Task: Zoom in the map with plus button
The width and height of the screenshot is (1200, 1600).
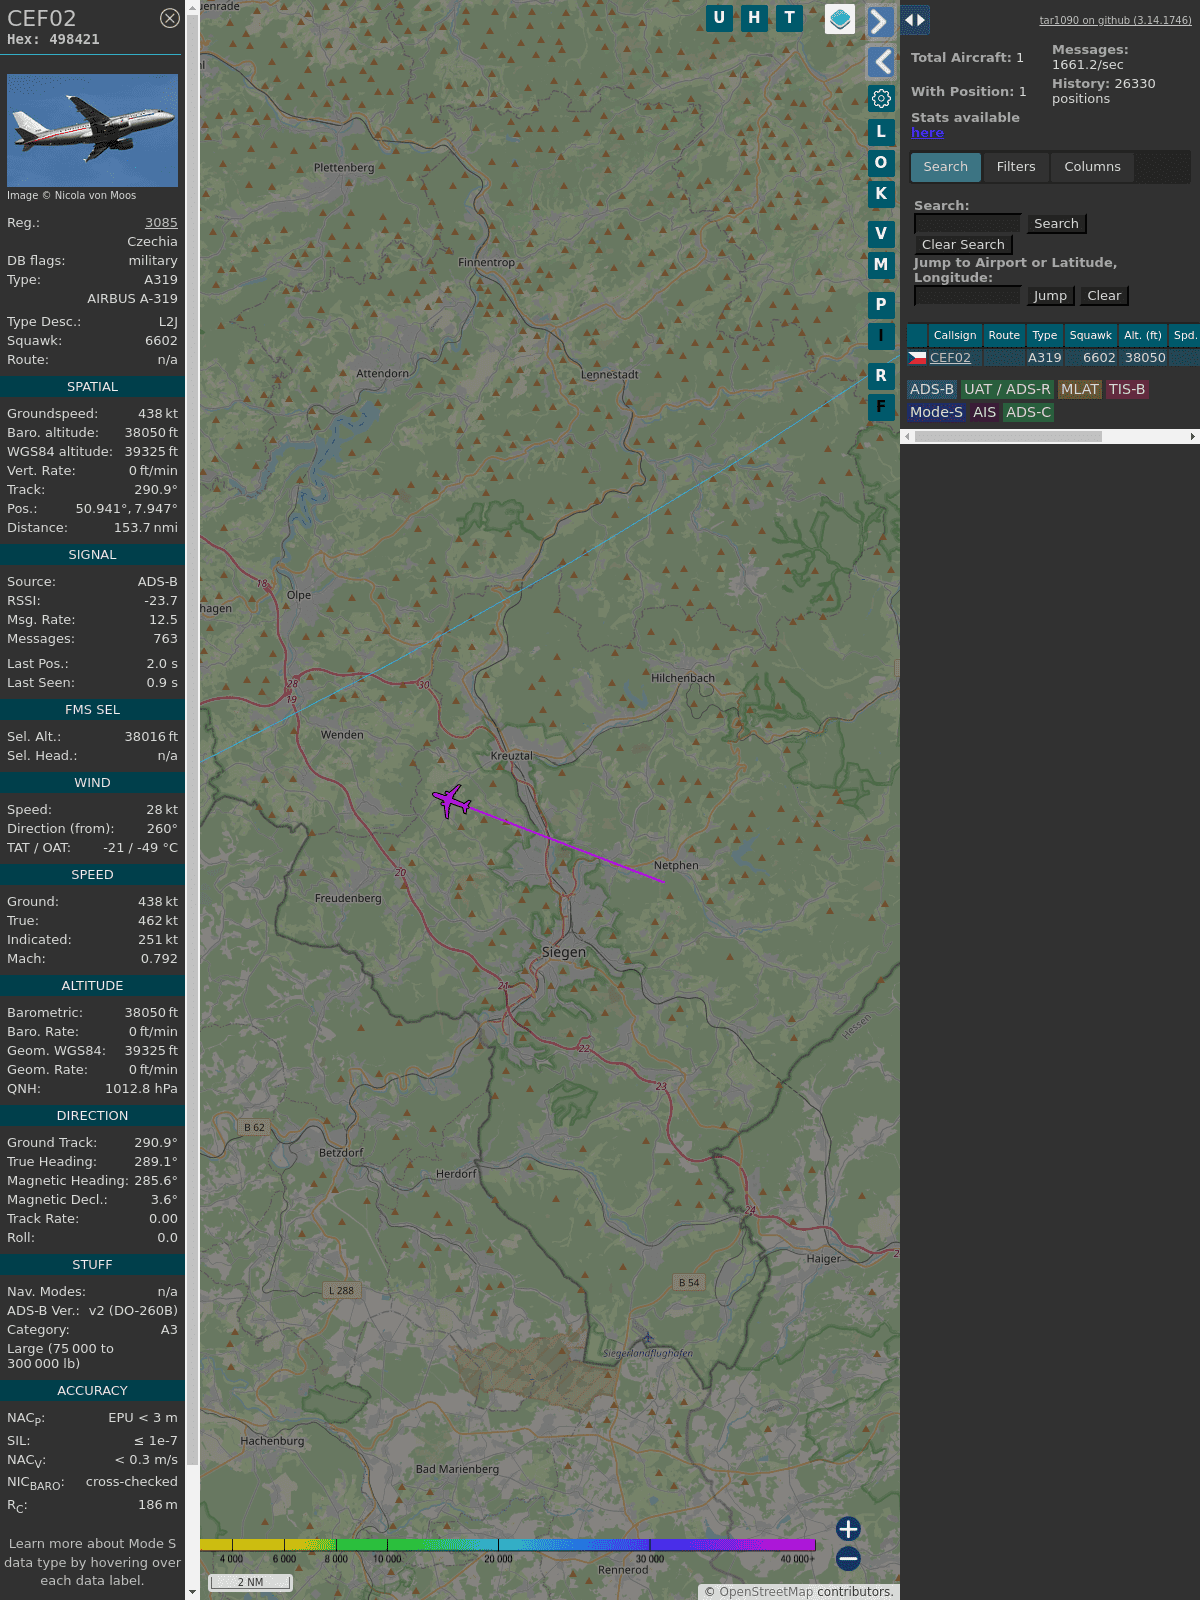Action: (x=848, y=1529)
